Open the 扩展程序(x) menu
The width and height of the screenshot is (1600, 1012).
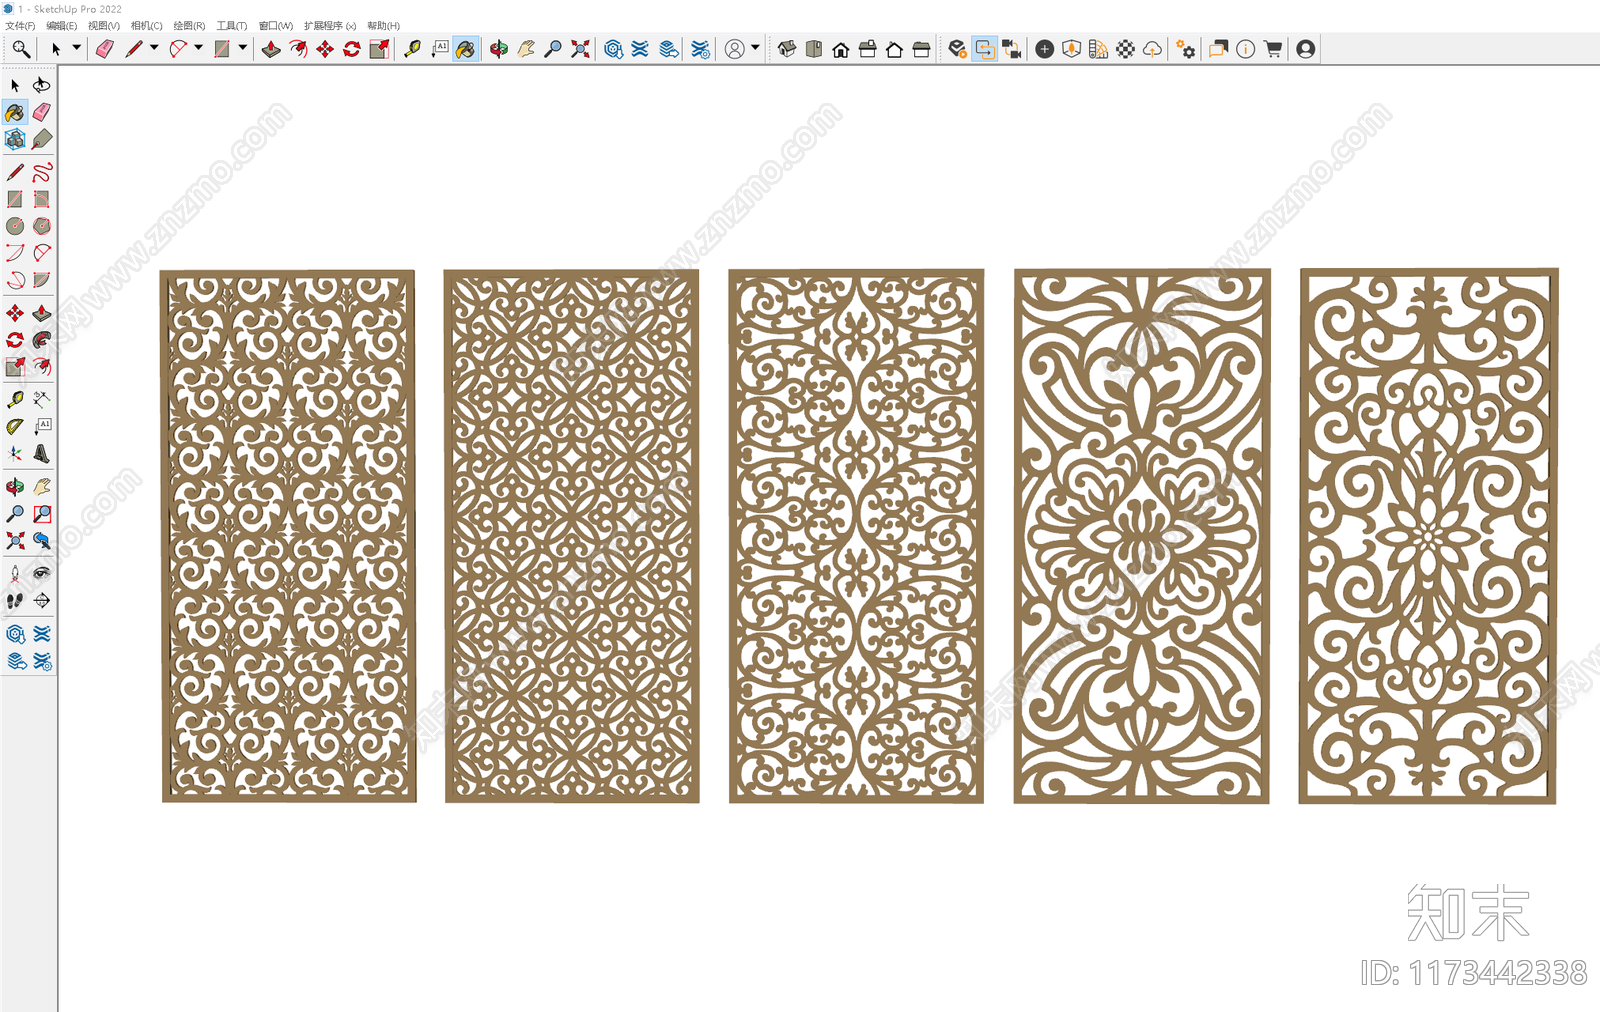(330, 26)
